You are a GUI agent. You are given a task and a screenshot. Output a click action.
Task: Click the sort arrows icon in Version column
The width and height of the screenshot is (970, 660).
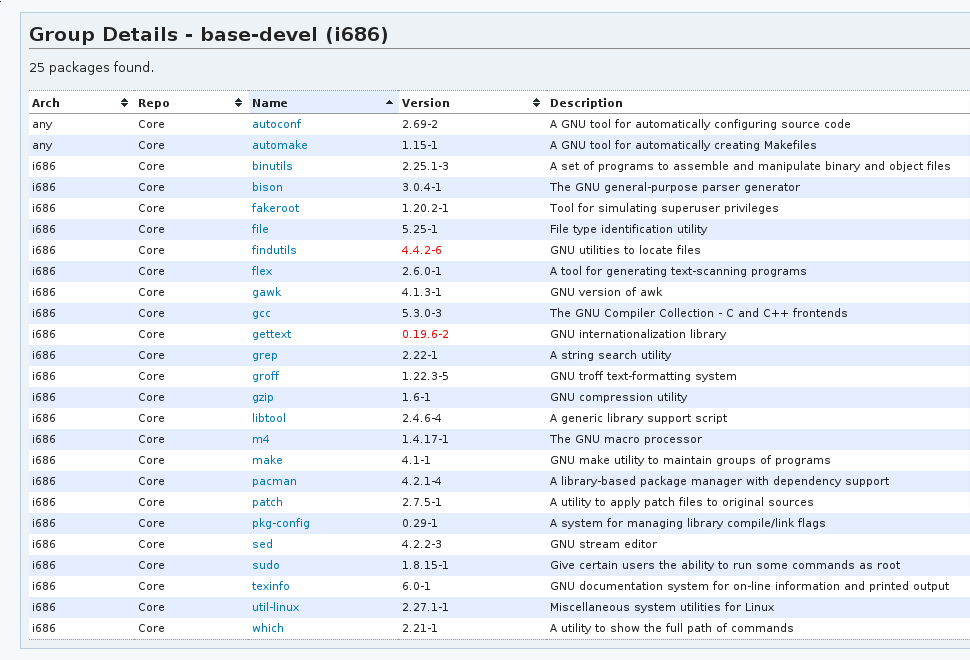pyautogui.click(x=537, y=103)
